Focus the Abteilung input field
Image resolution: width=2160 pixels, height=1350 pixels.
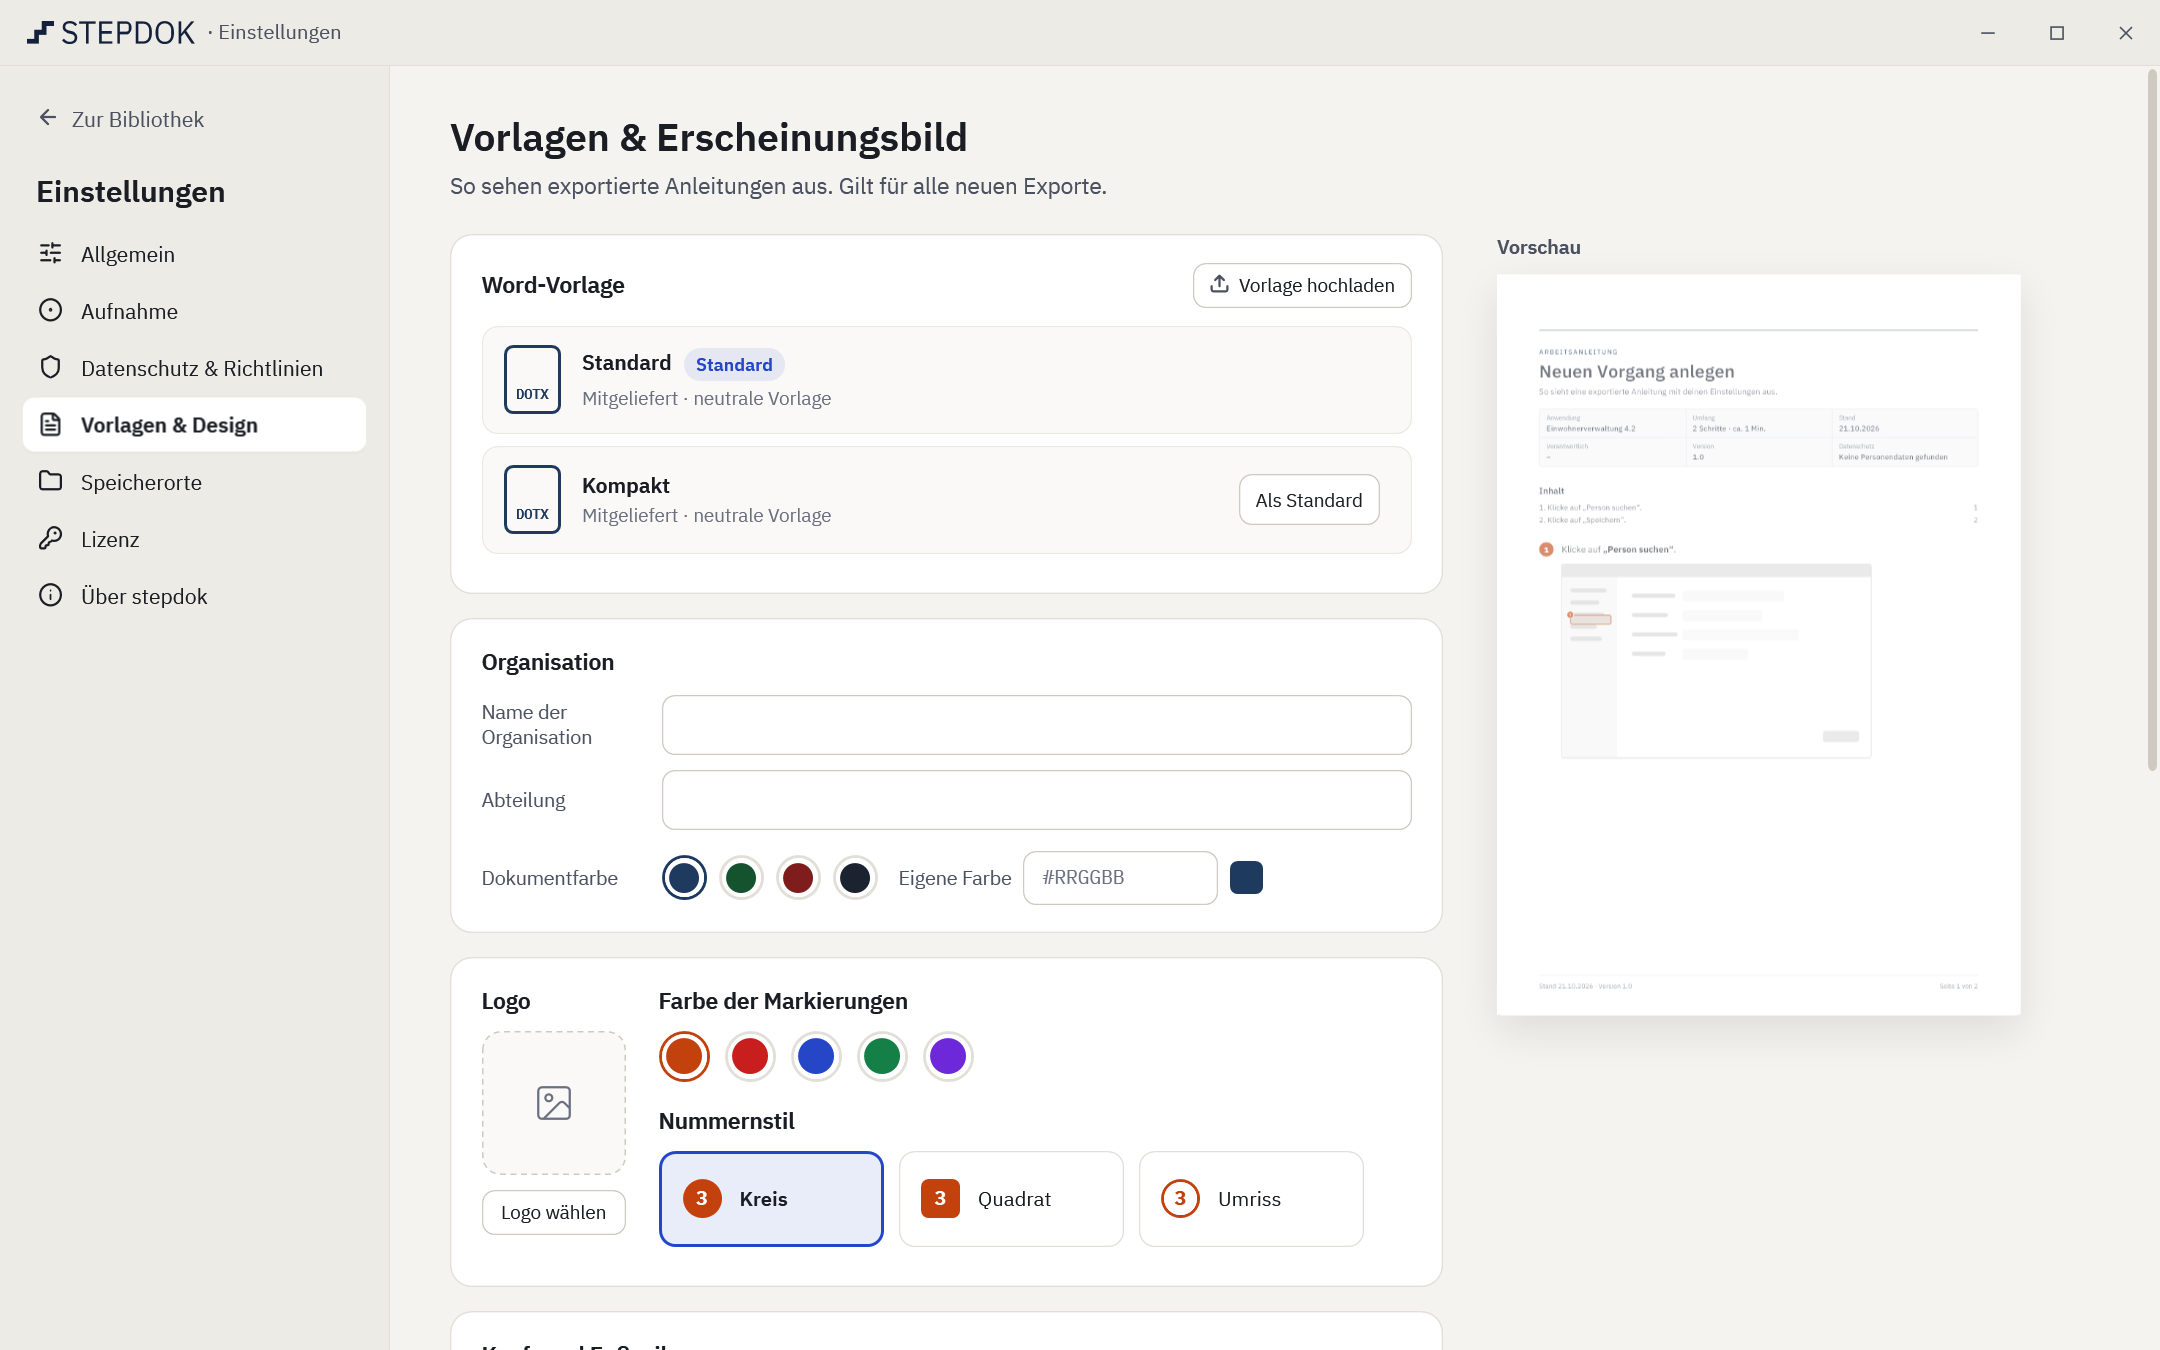pyautogui.click(x=1036, y=800)
